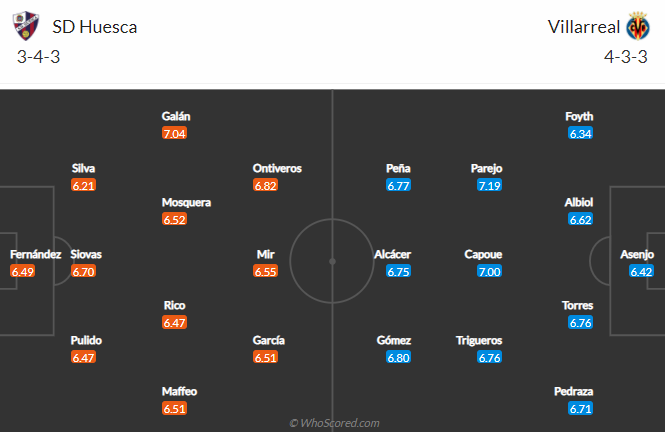
Task: Click the WhoScored.com watermark
Action: click(334, 423)
